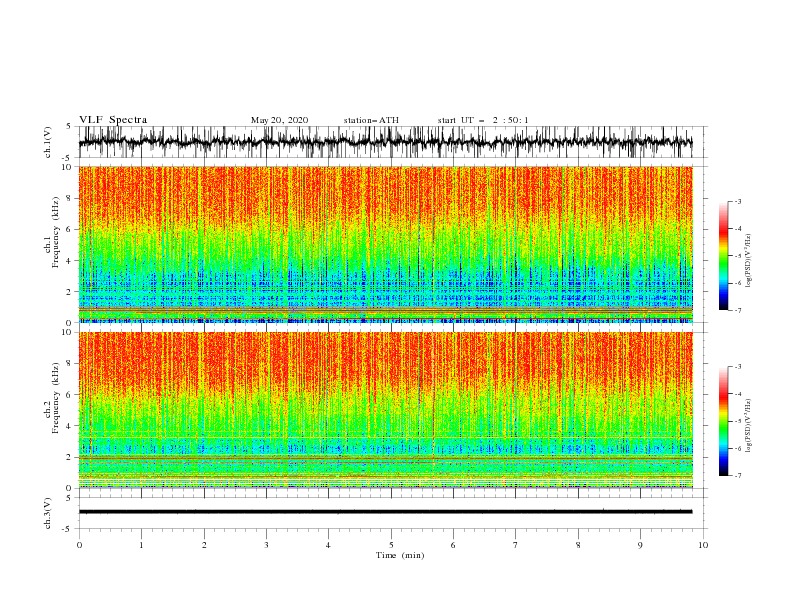
Task: Click the '10' tick on the time axis
Action: click(703, 545)
